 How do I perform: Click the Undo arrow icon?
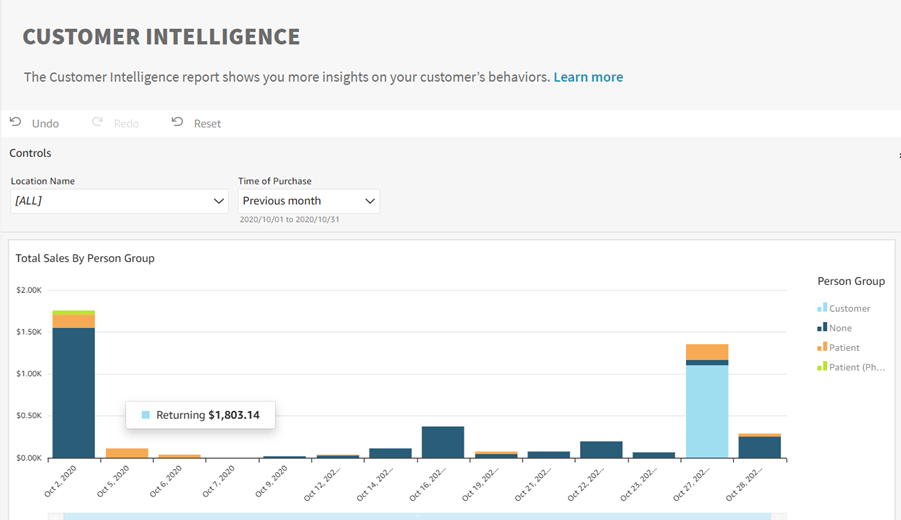coord(16,122)
